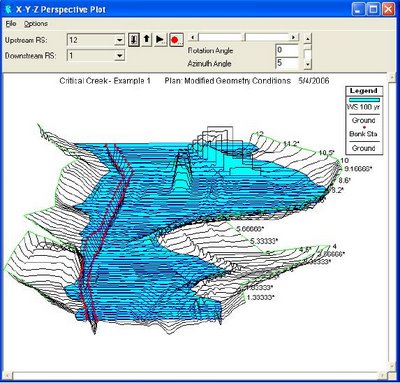This screenshot has height=383, width=400.
Task: Click the WS 100 yr legend swatch
Action: pyautogui.click(x=364, y=100)
